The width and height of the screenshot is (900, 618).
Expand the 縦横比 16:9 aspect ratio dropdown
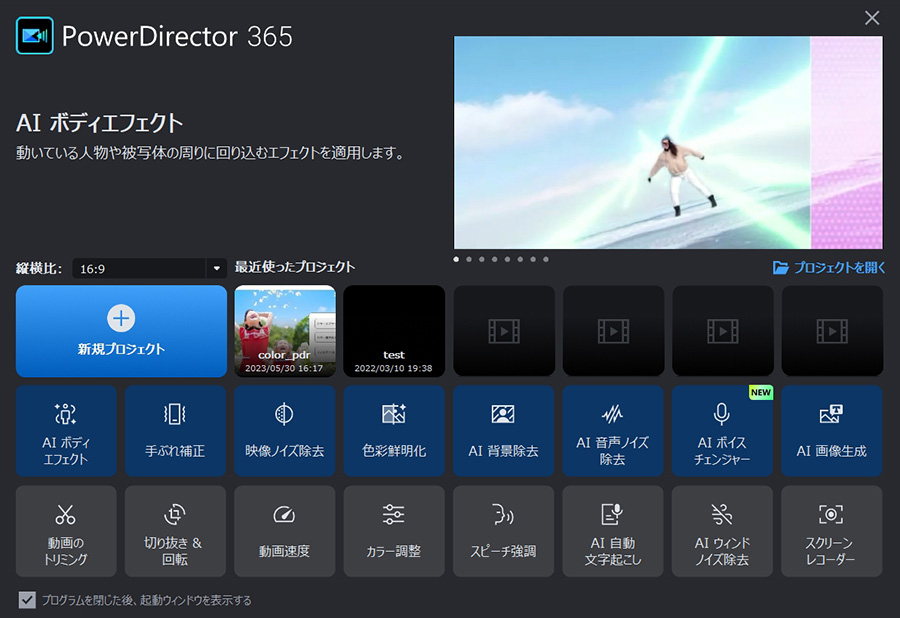coord(217,268)
